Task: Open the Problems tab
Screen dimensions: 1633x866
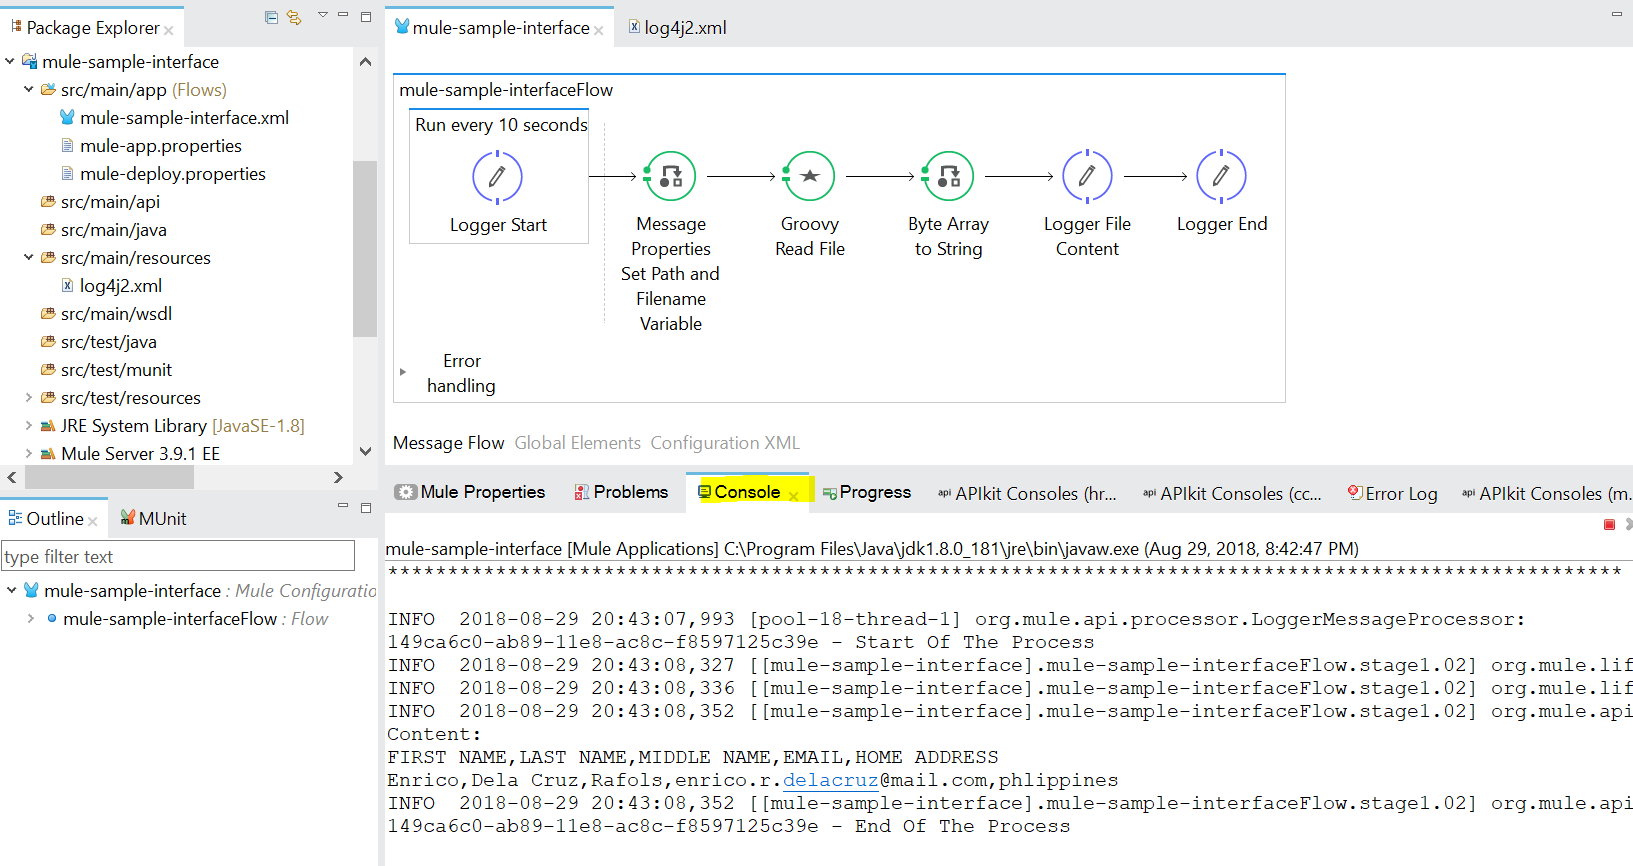Action: 621,492
